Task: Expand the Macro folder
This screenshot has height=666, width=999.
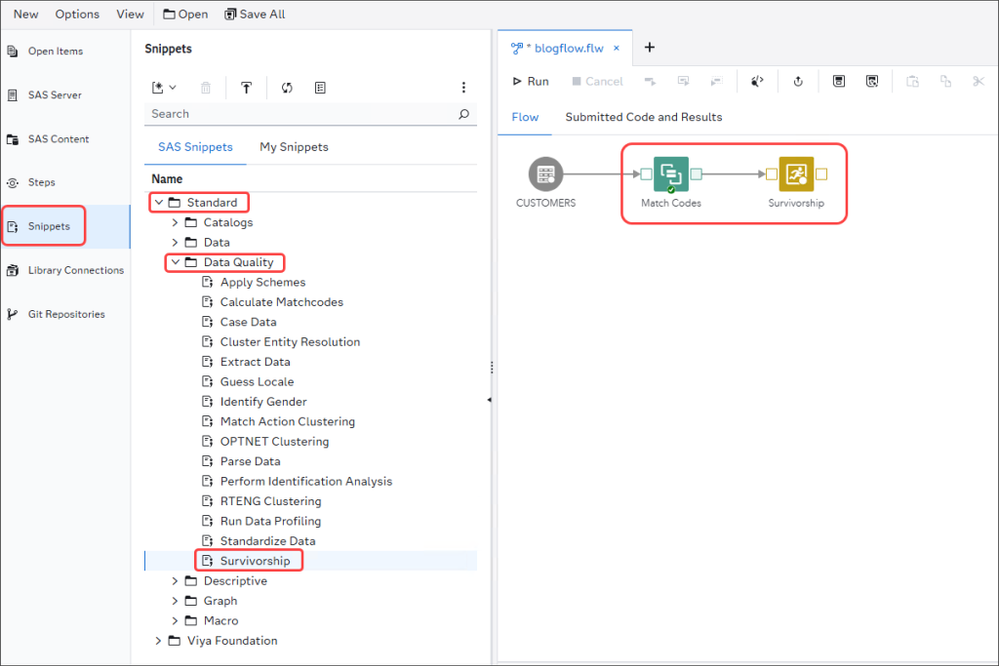Action: (x=175, y=621)
